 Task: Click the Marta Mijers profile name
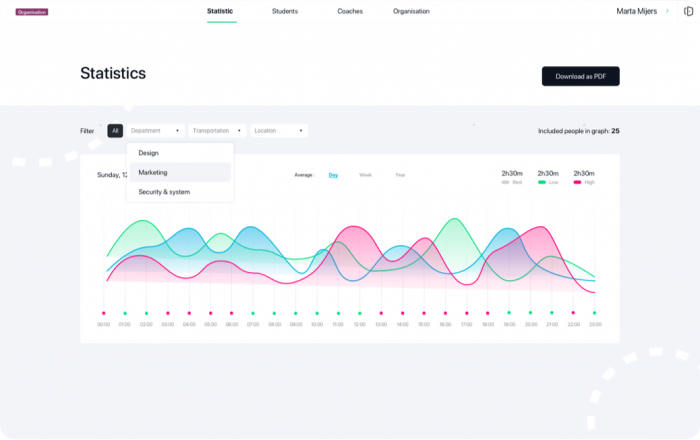click(637, 11)
